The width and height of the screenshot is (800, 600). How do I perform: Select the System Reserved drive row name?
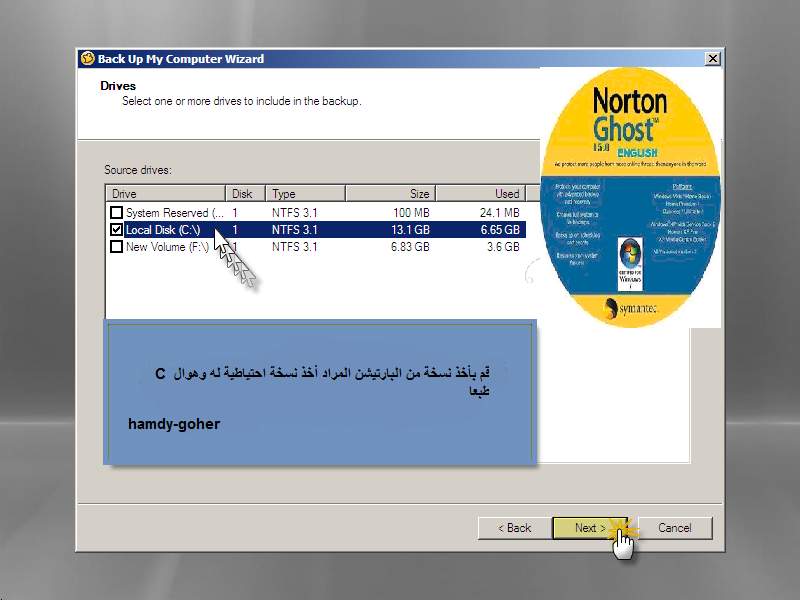(174, 213)
